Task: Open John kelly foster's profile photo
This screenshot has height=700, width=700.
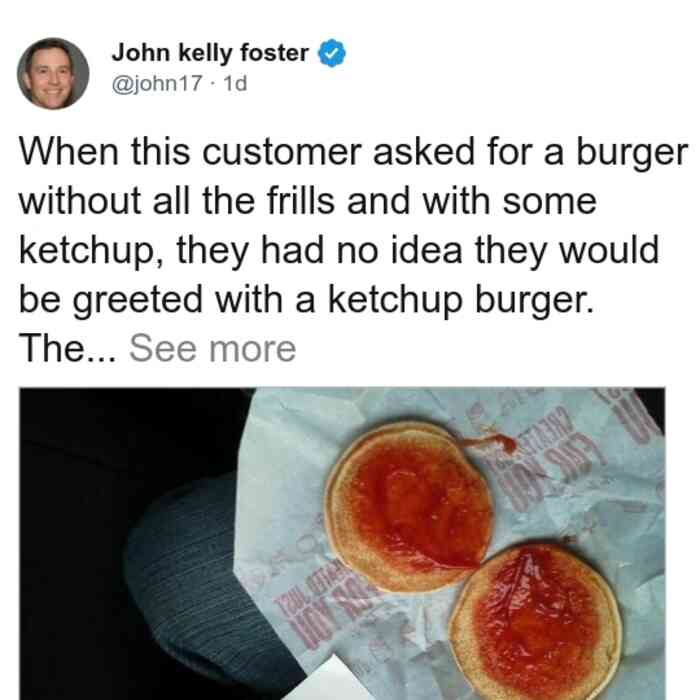Action: pyautogui.click(x=53, y=74)
